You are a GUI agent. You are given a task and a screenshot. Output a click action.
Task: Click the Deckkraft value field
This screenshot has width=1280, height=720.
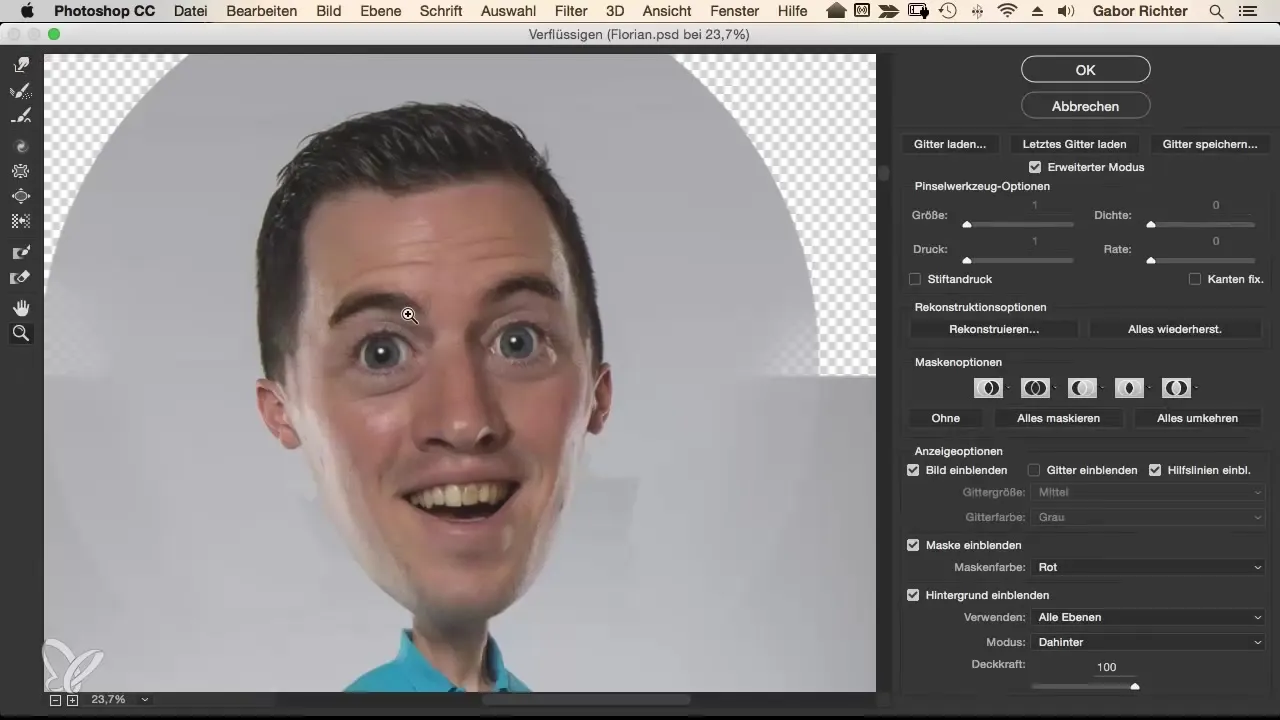click(x=1106, y=667)
